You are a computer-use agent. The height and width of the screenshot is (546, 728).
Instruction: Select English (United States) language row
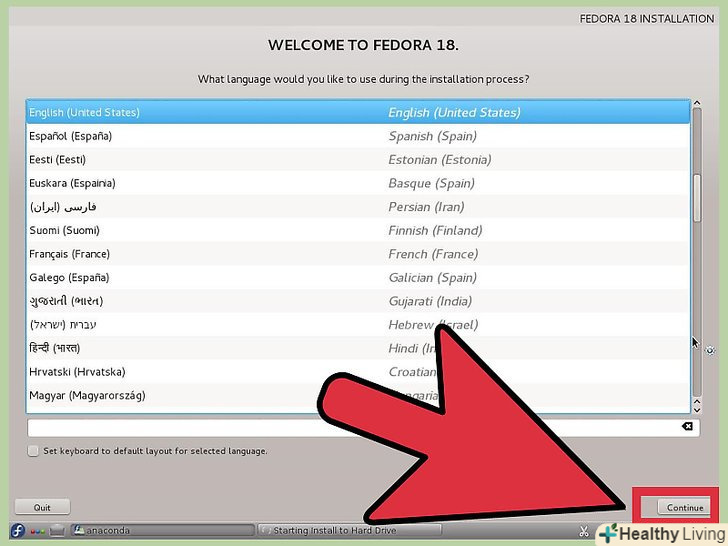click(x=358, y=112)
